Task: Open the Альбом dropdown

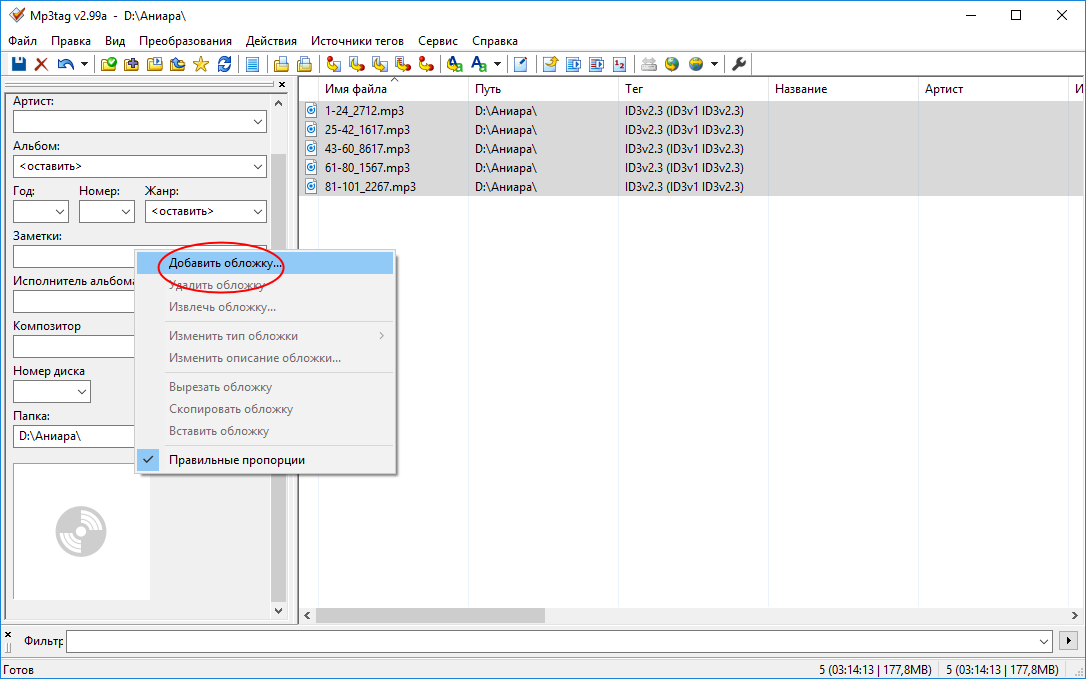Action: pos(258,166)
